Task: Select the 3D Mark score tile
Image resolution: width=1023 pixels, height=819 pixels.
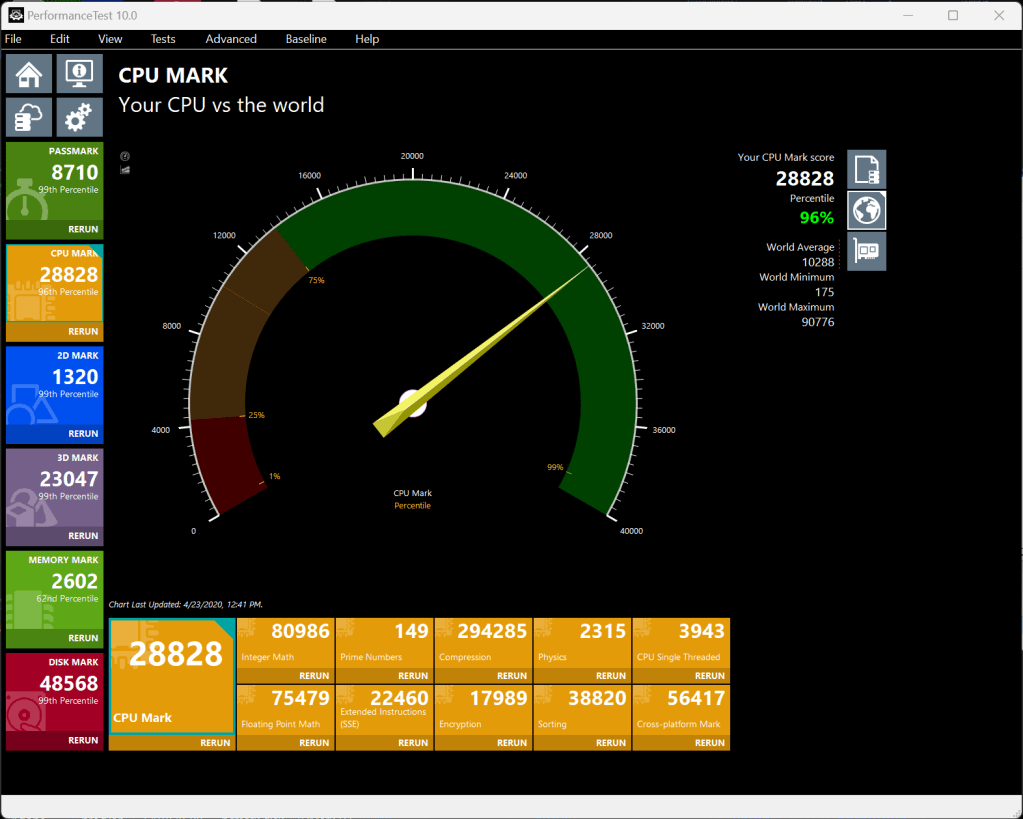Action: 54,487
